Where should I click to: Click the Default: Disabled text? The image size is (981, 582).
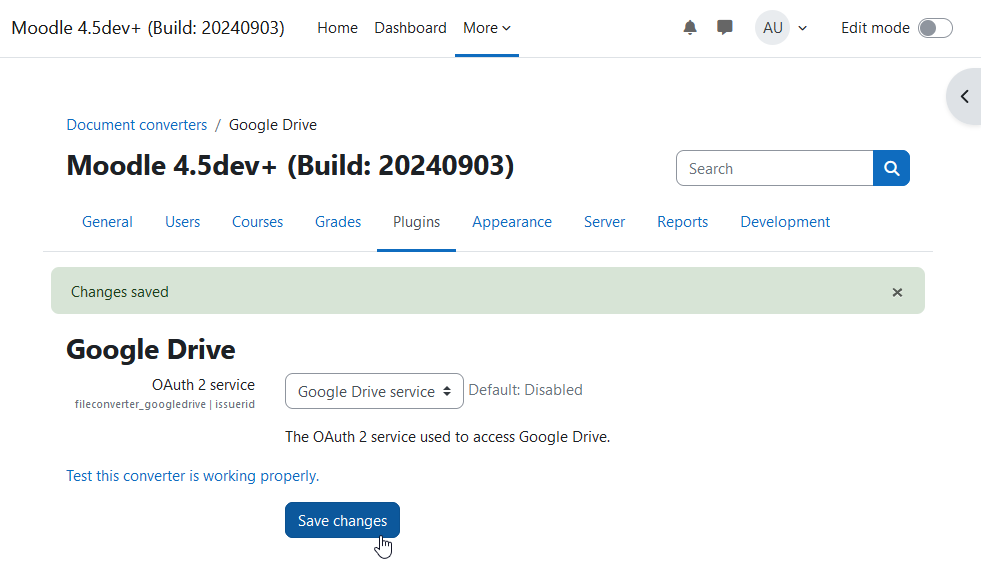coord(526,390)
